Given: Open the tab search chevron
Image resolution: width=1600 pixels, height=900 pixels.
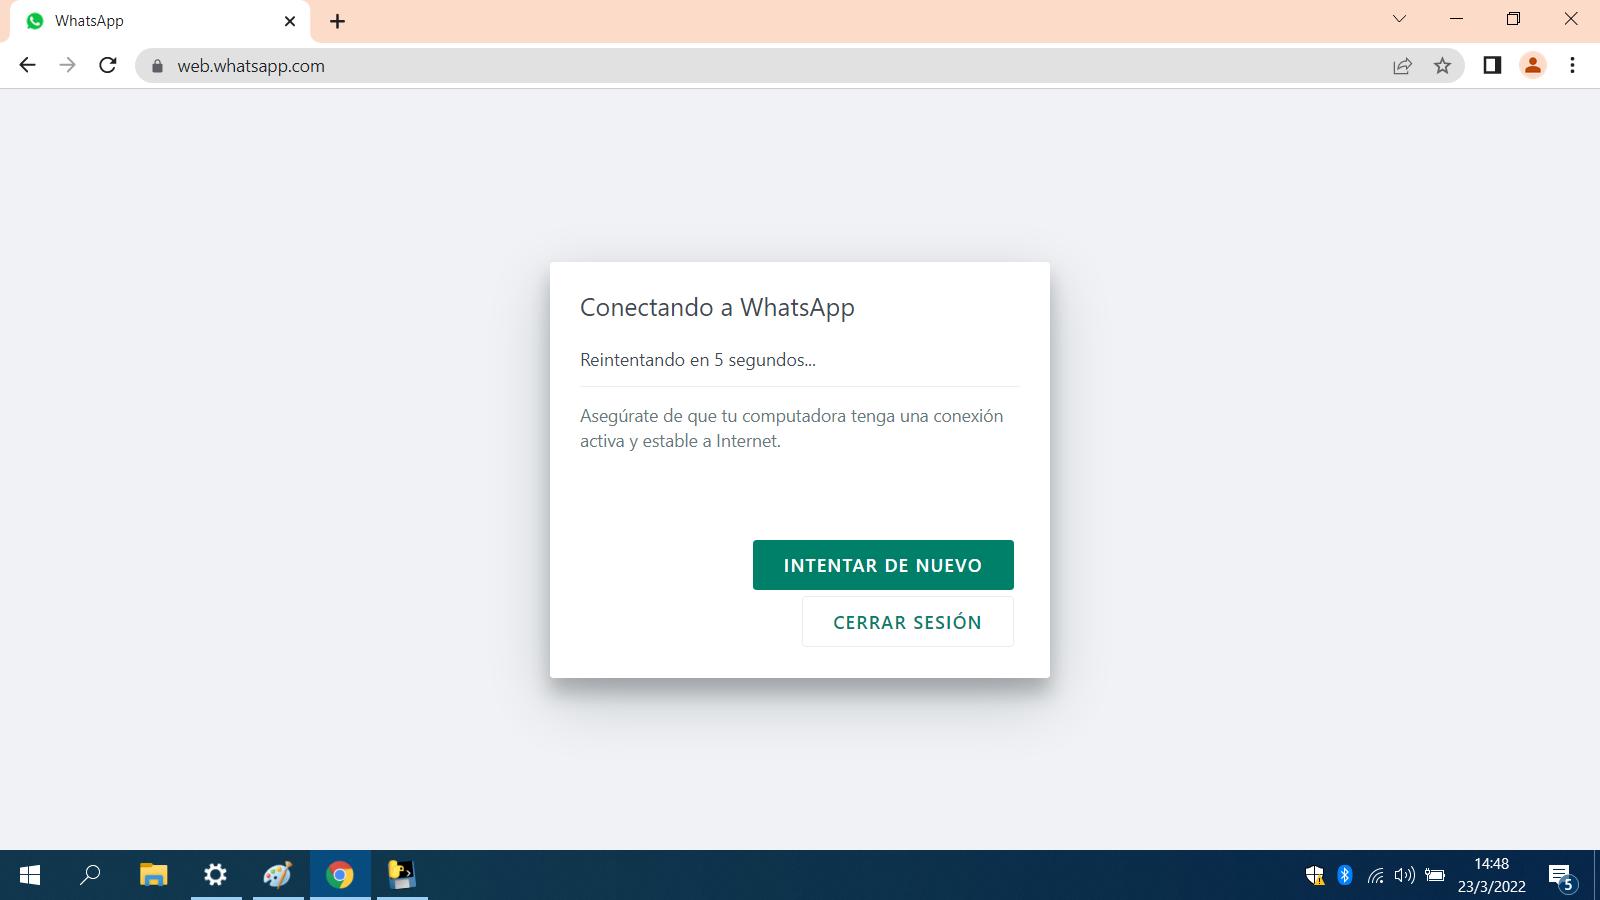Looking at the screenshot, I should [x=1399, y=19].
